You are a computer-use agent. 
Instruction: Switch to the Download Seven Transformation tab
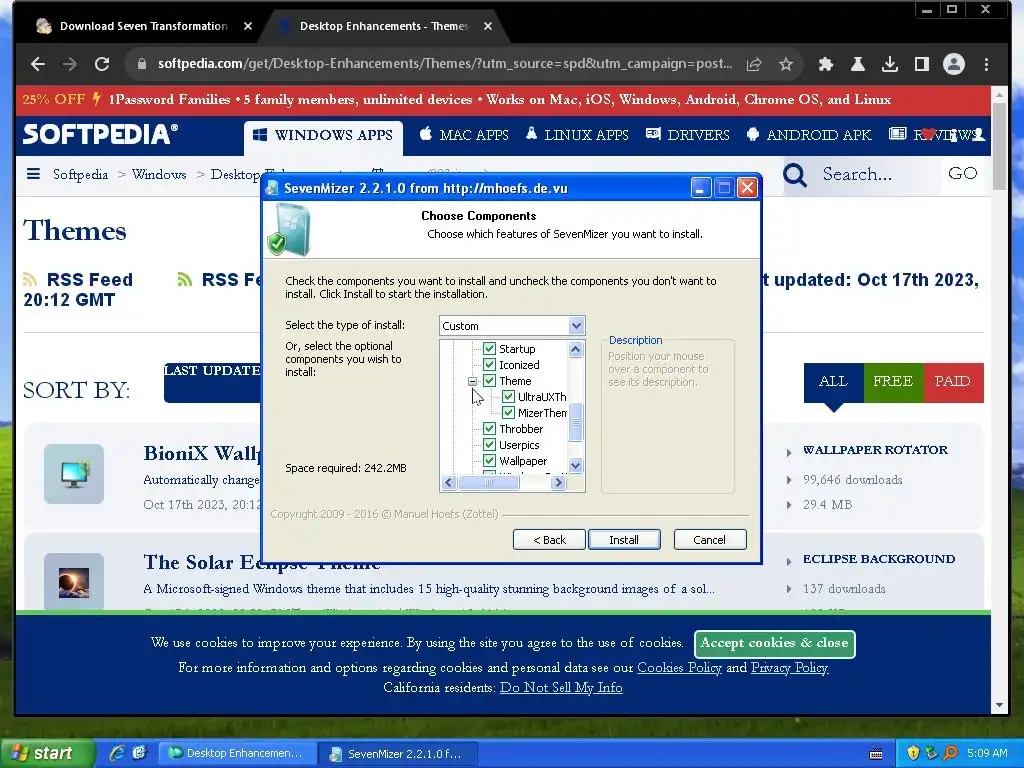pyautogui.click(x=144, y=26)
